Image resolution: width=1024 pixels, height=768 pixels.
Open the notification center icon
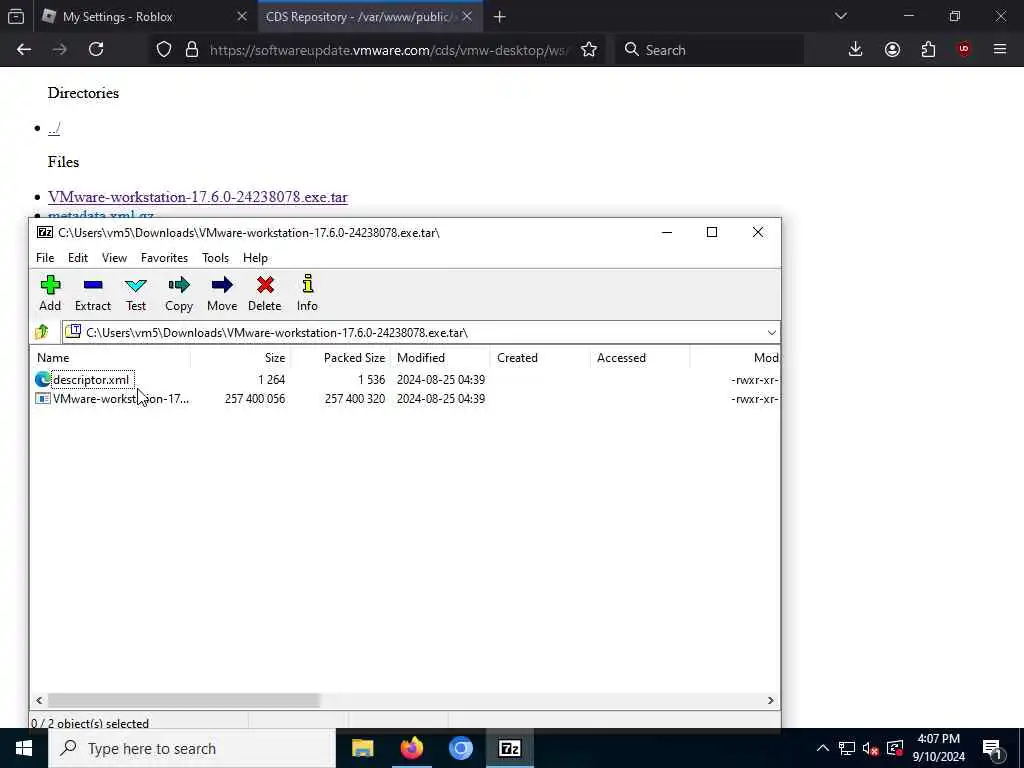(x=993, y=748)
